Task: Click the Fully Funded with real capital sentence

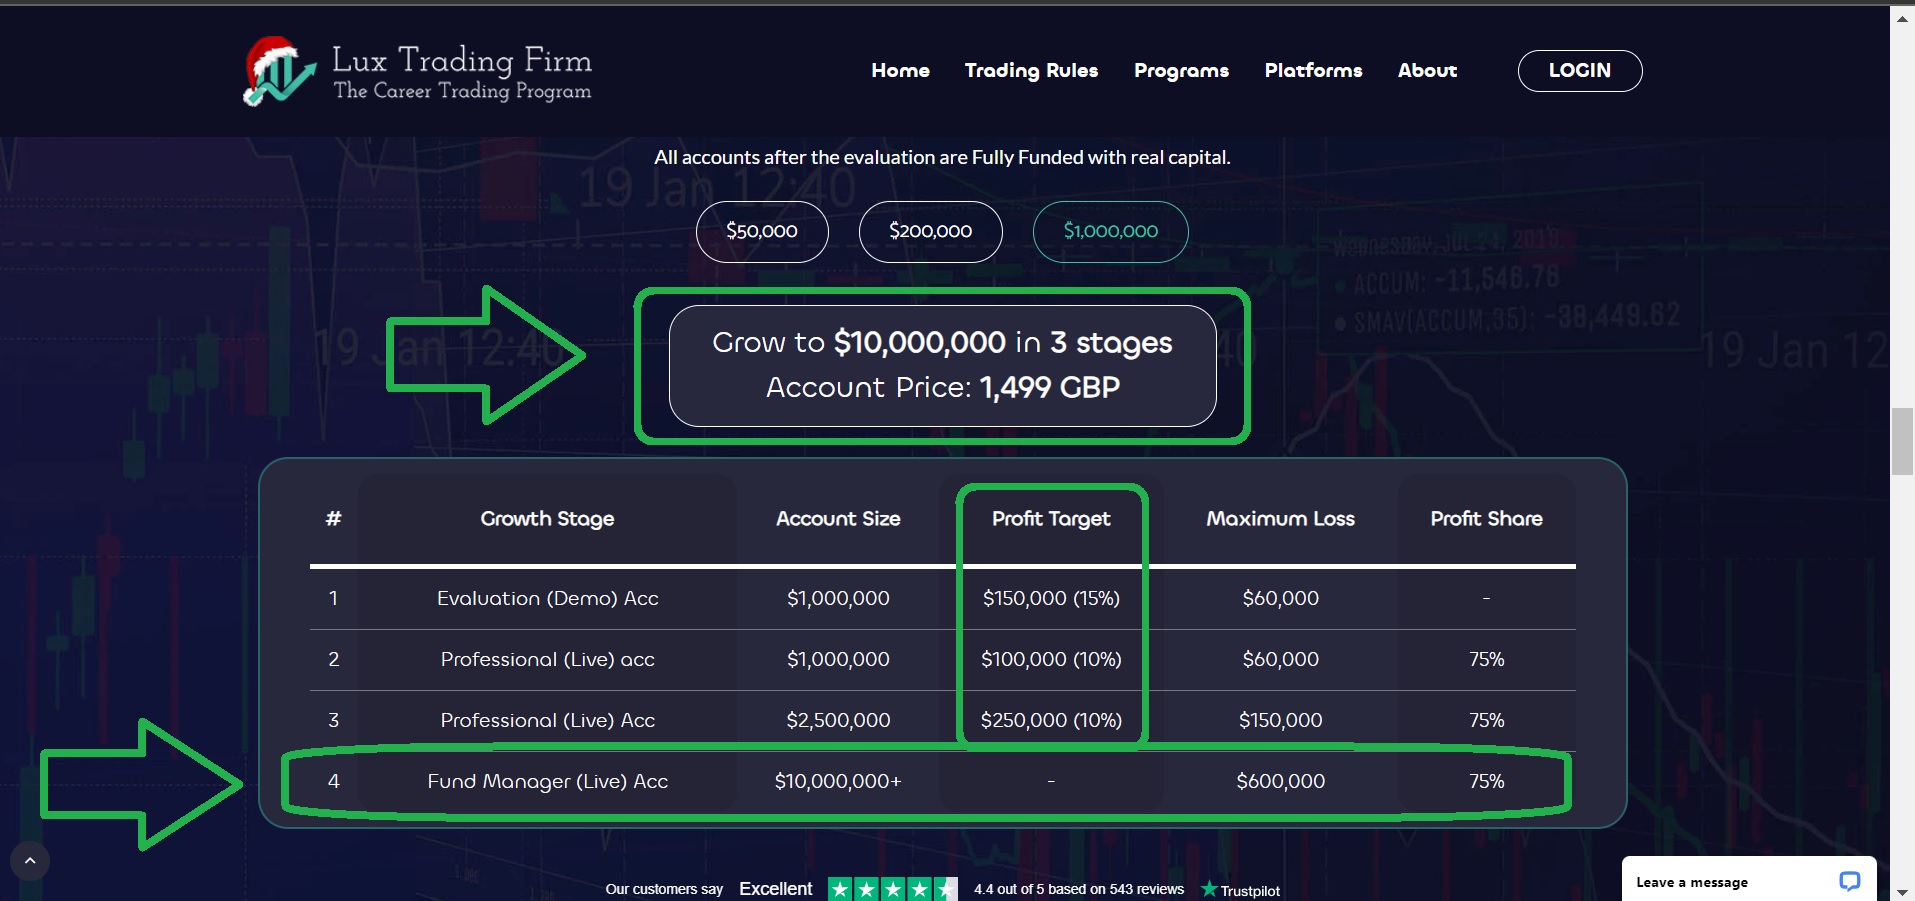Action: point(942,157)
